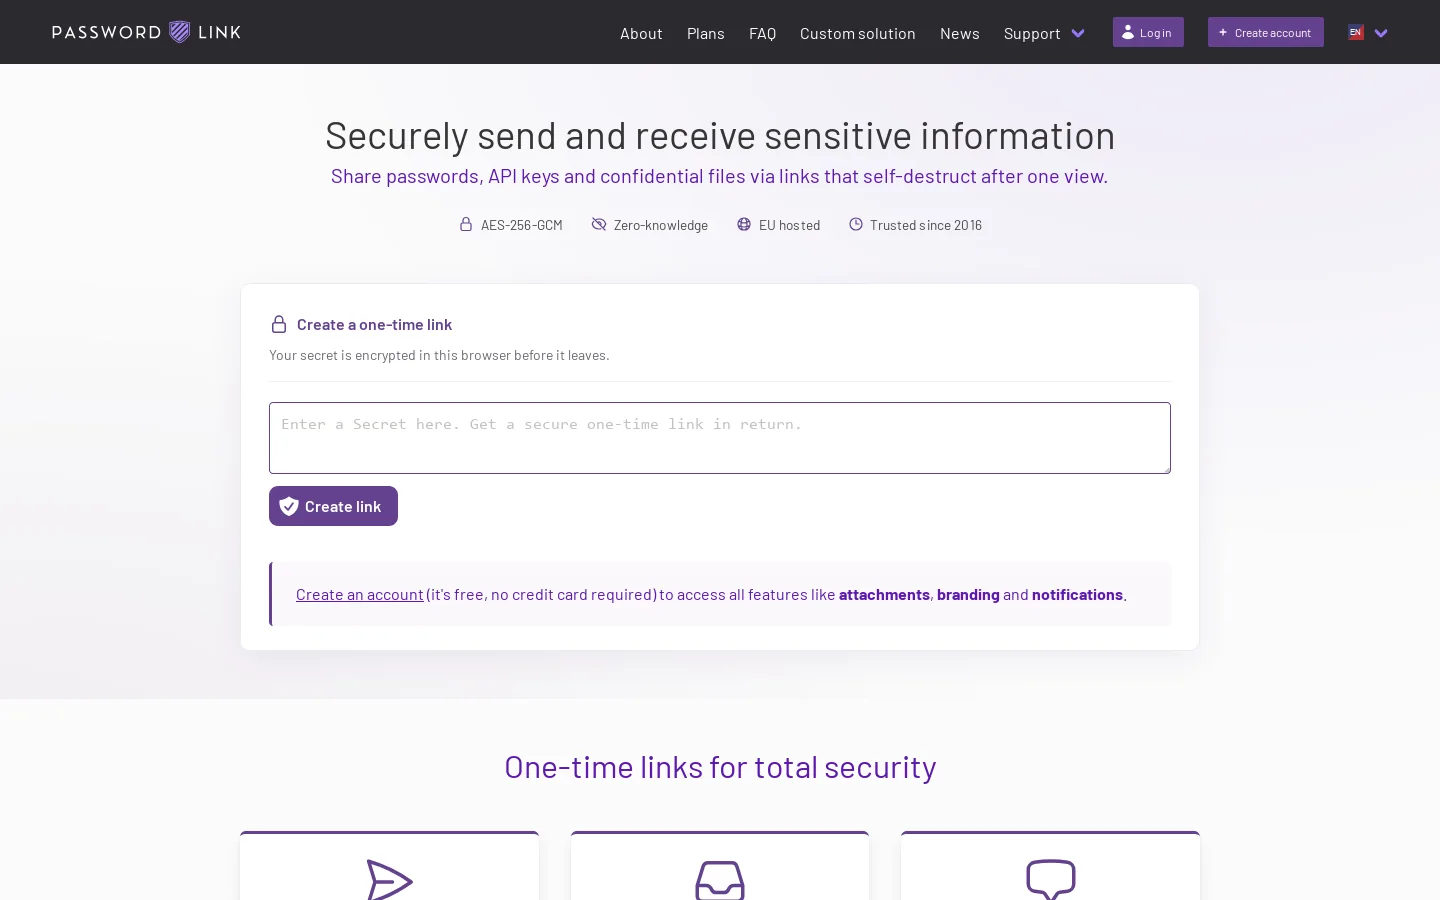
Task: Click the 'Share passwords, API keys' subtitle
Action: (719, 176)
